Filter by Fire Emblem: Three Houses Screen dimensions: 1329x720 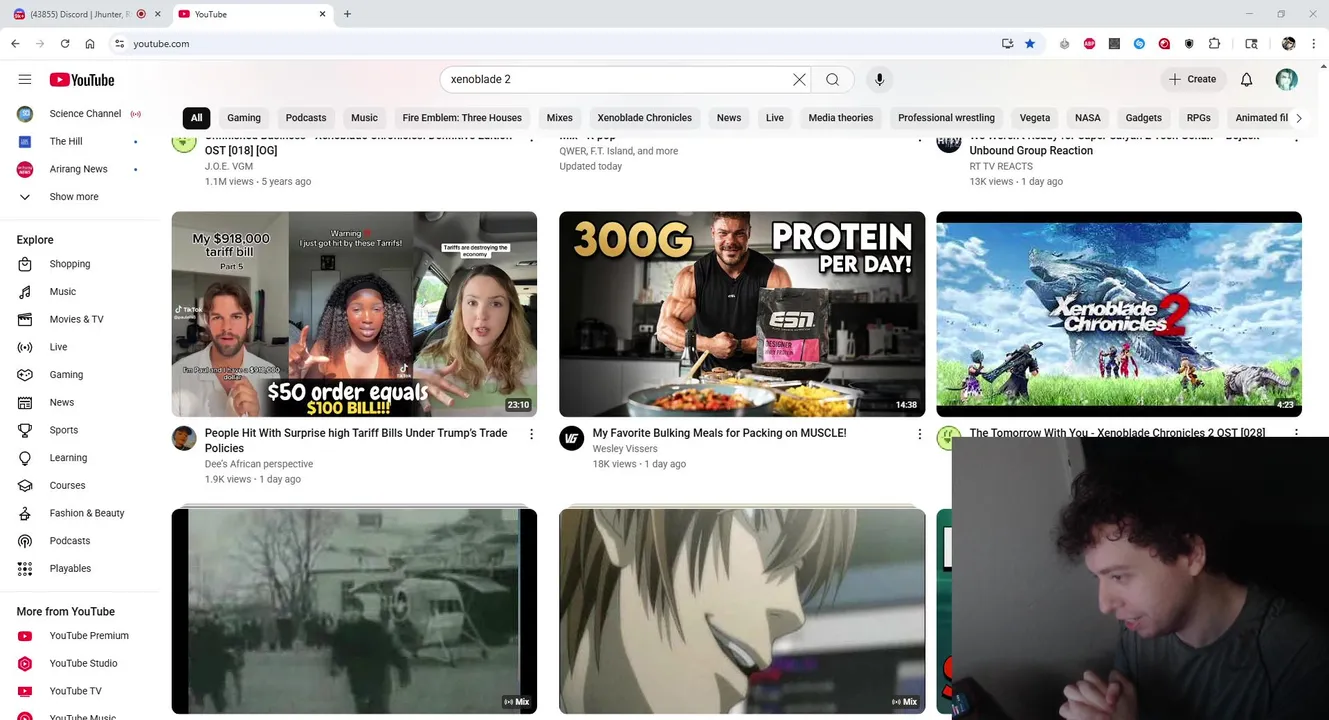click(x=462, y=118)
